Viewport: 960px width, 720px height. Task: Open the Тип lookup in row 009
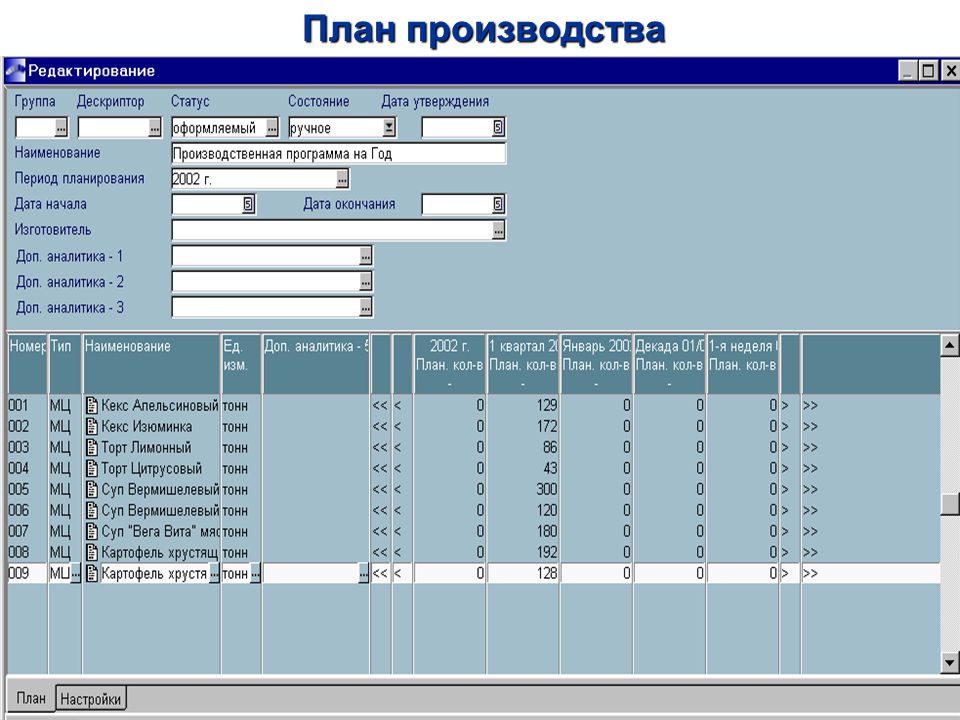coord(76,574)
